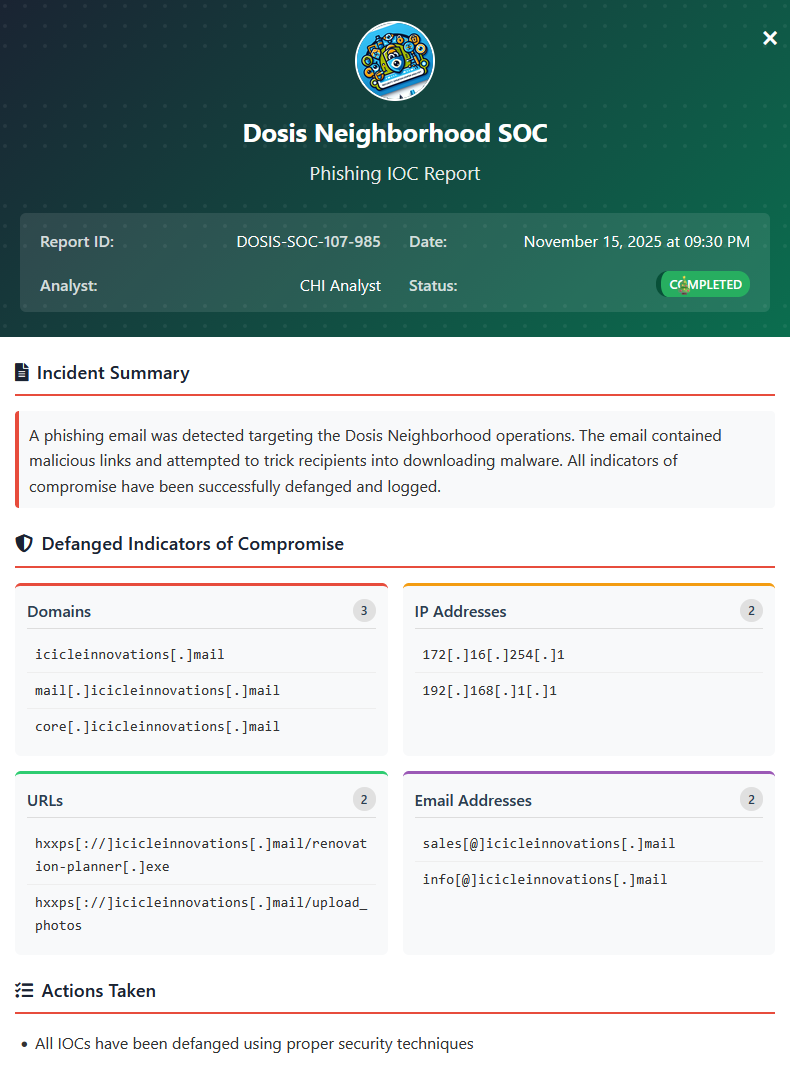Viewport: 790px width, 1065px height.
Task: Close the phishing IOC report dialog
Action: [769, 38]
